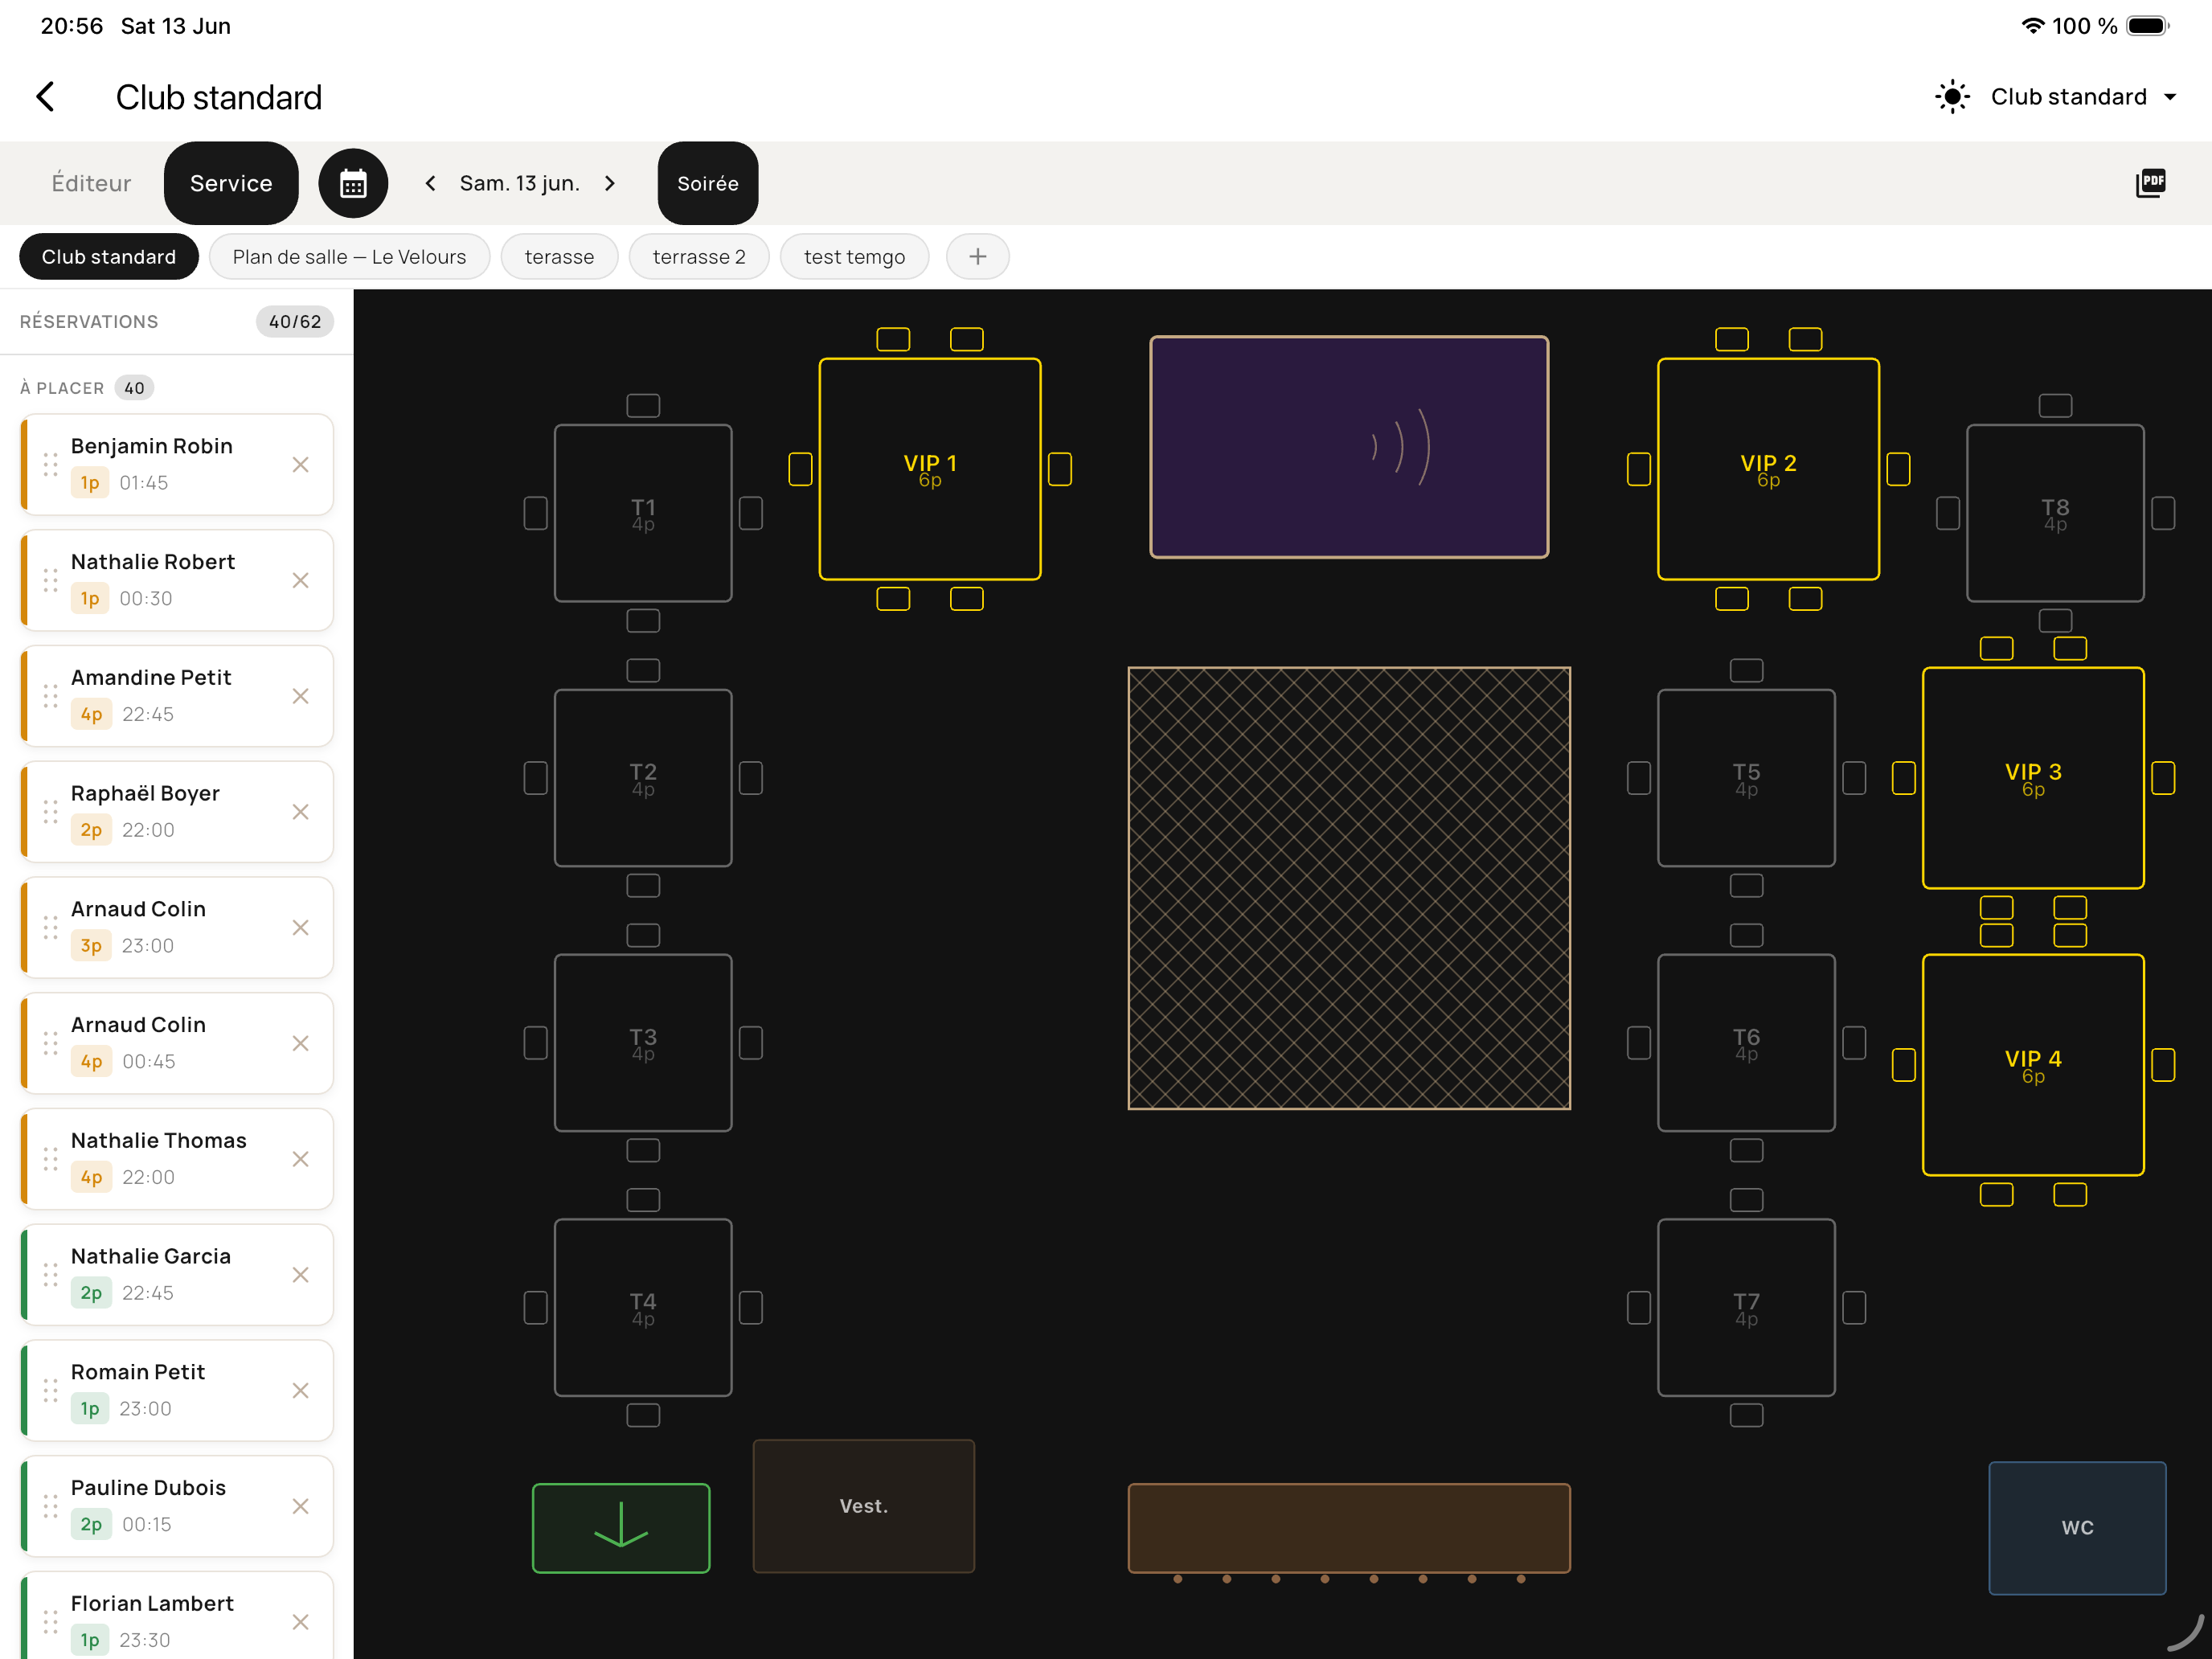The width and height of the screenshot is (2212, 1659).
Task: Go to previous day arrow
Action: click(431, 183)
